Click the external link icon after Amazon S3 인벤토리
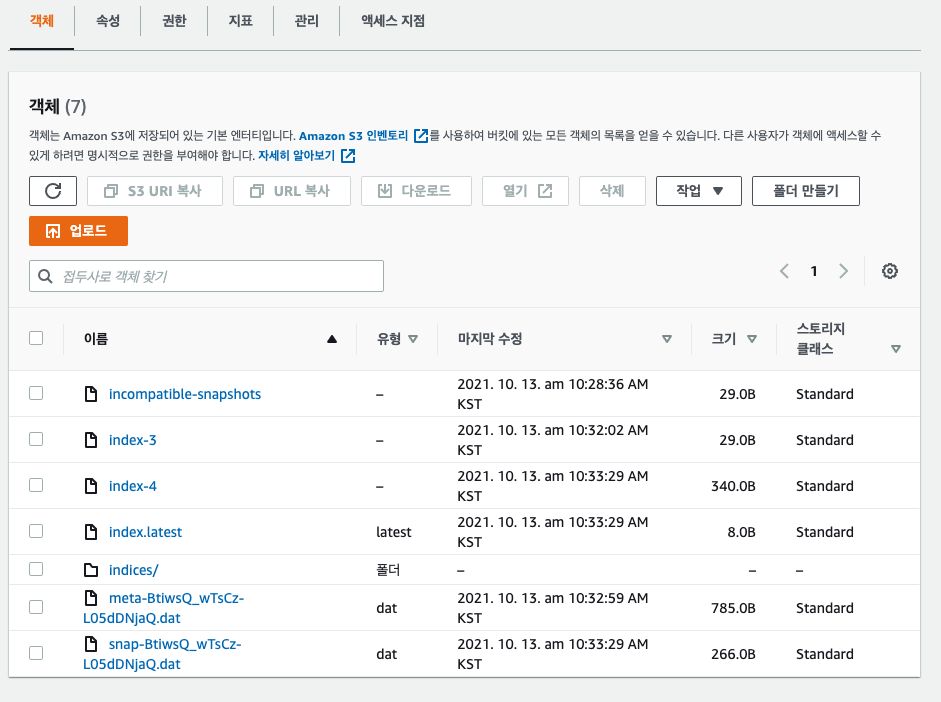941x702 pixels. click(421, 136)
